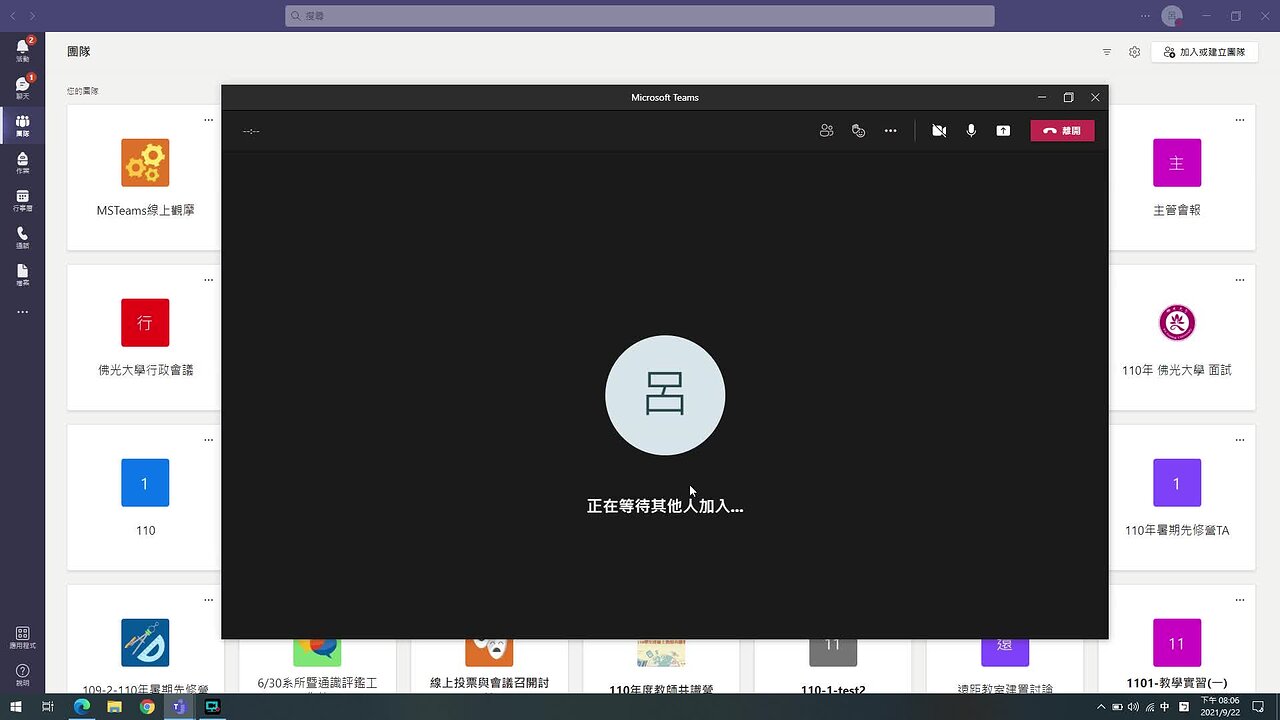
Task: Open File Explorer from the taskbar
Action: (x=115, y=707)
